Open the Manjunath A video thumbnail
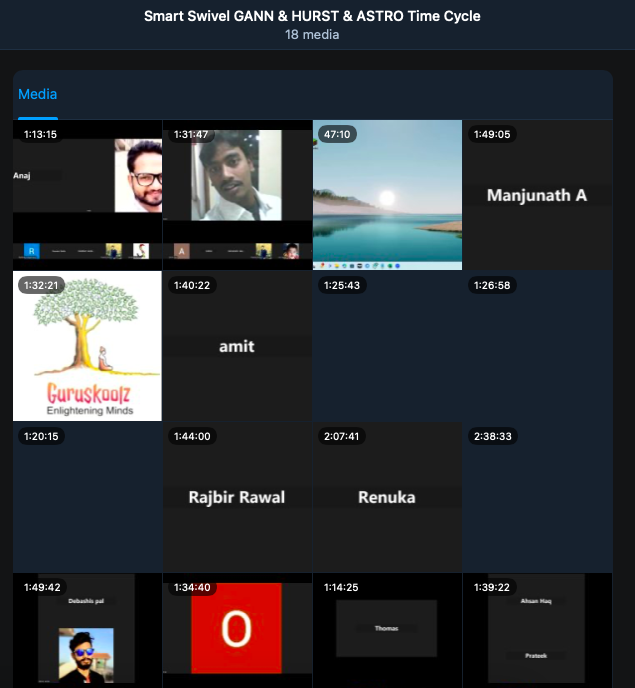This screenshot has width=635, height=688. click(537, 195)
